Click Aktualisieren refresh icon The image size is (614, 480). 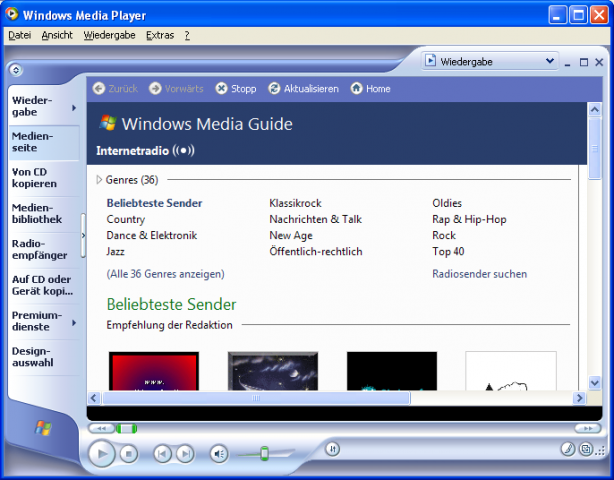tap(274, 88)
